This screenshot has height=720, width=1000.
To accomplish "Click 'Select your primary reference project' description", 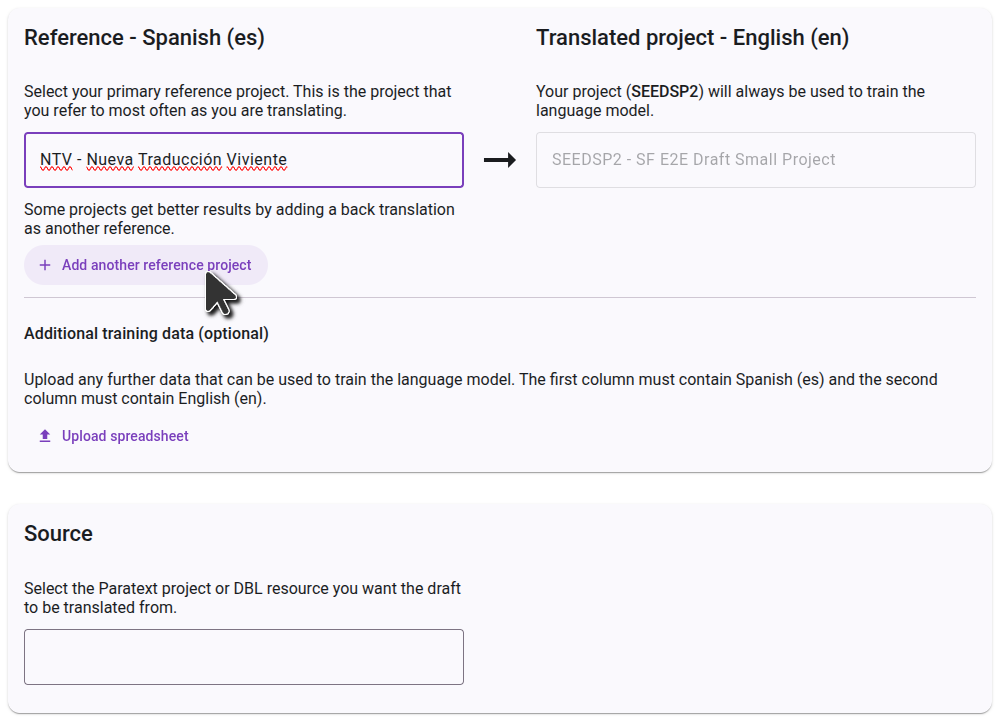I will pyautogui.click(x=237, y=101).
